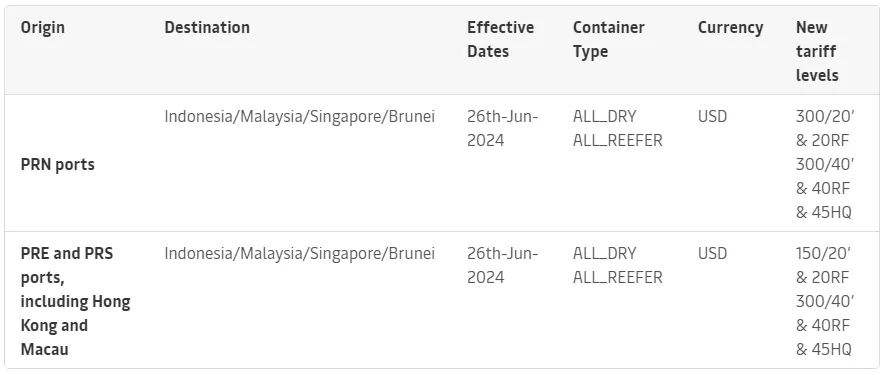Viewport: 885px width, 375px height.
Task: Select the Effective Dates column header
Action: tap(500, 39)
